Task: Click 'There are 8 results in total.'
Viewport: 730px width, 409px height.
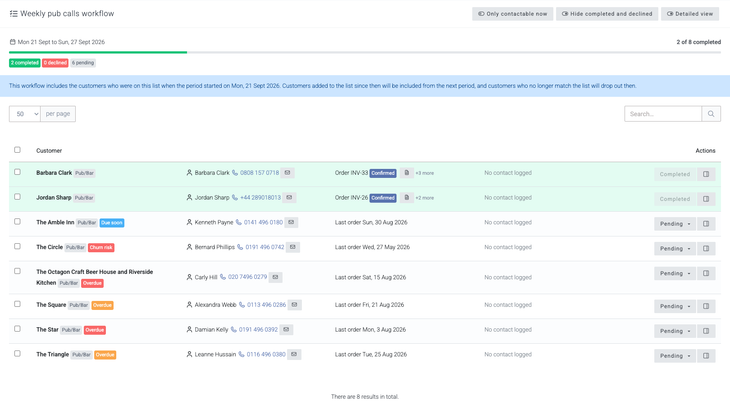Action: (x=365, y=397)
